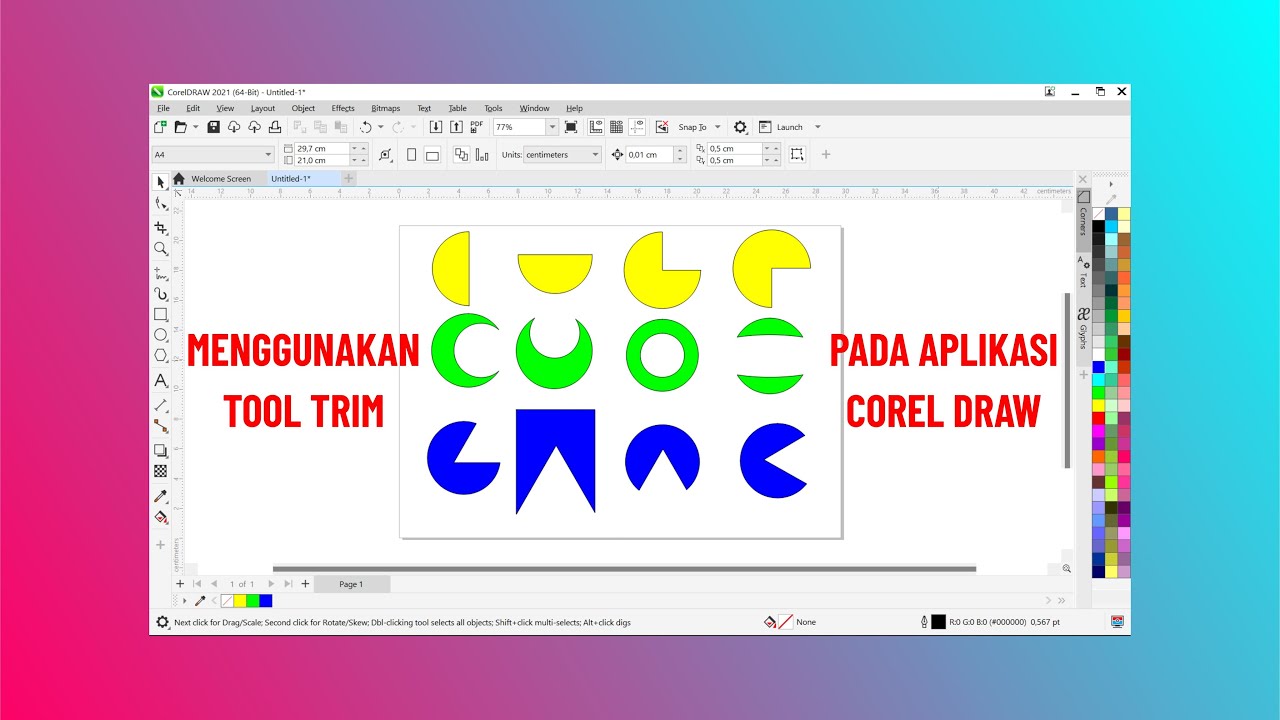Select the Connector tool
This screenshot has height=720, width=1280.
click(160, 426)
